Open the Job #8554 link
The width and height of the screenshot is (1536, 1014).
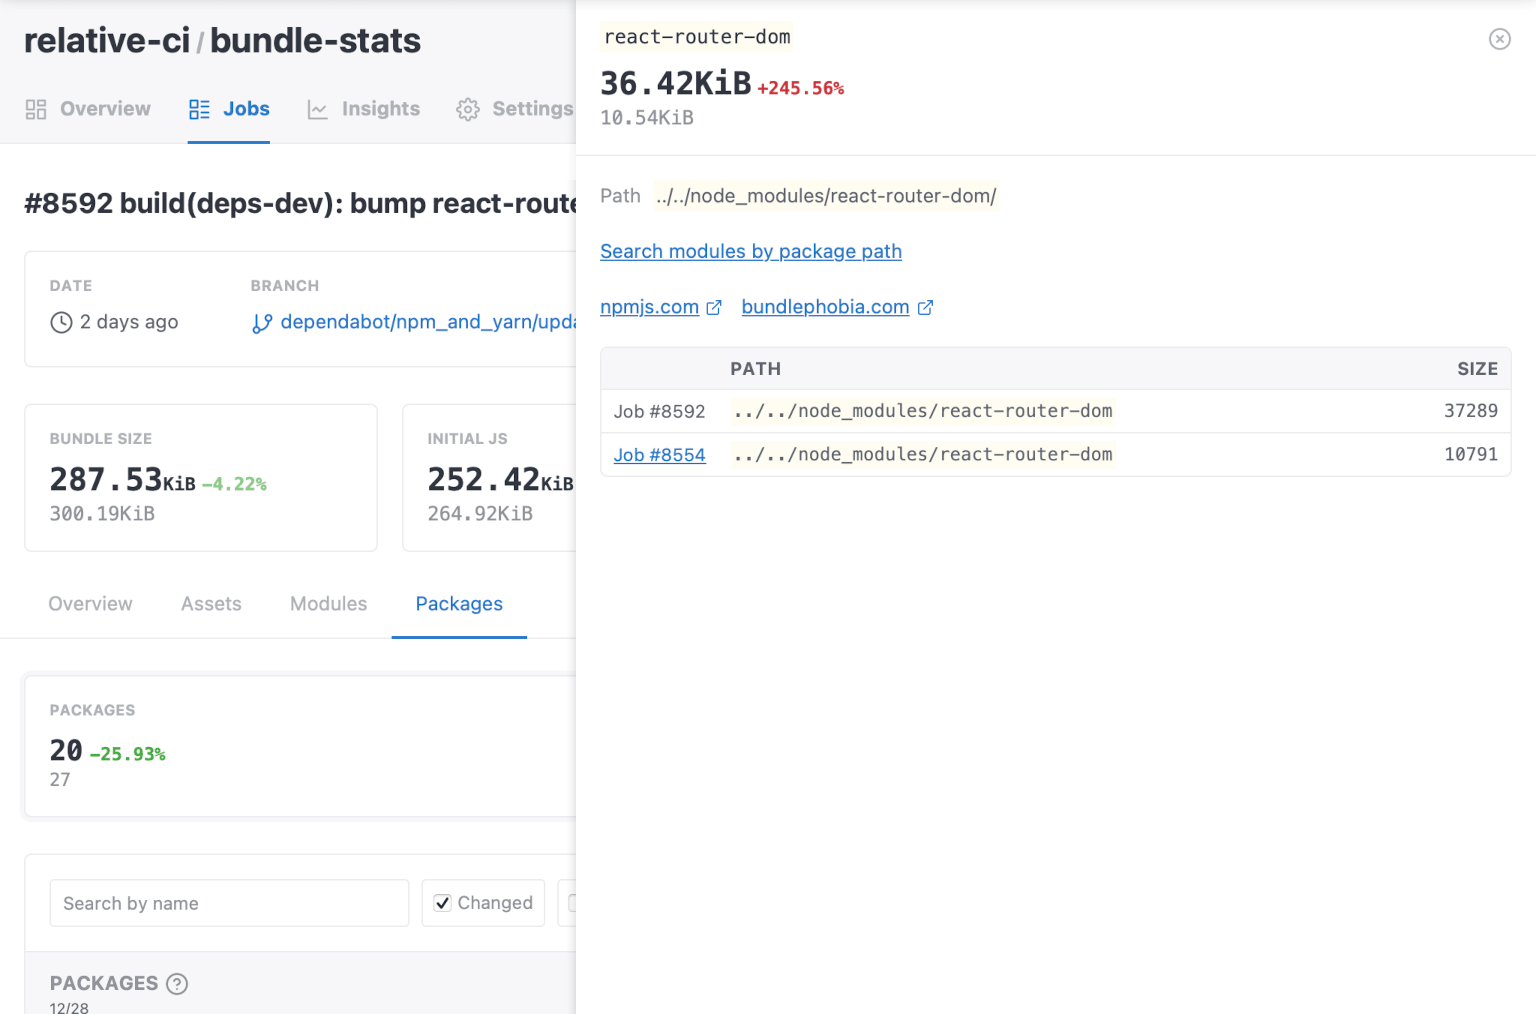point(659,455)
